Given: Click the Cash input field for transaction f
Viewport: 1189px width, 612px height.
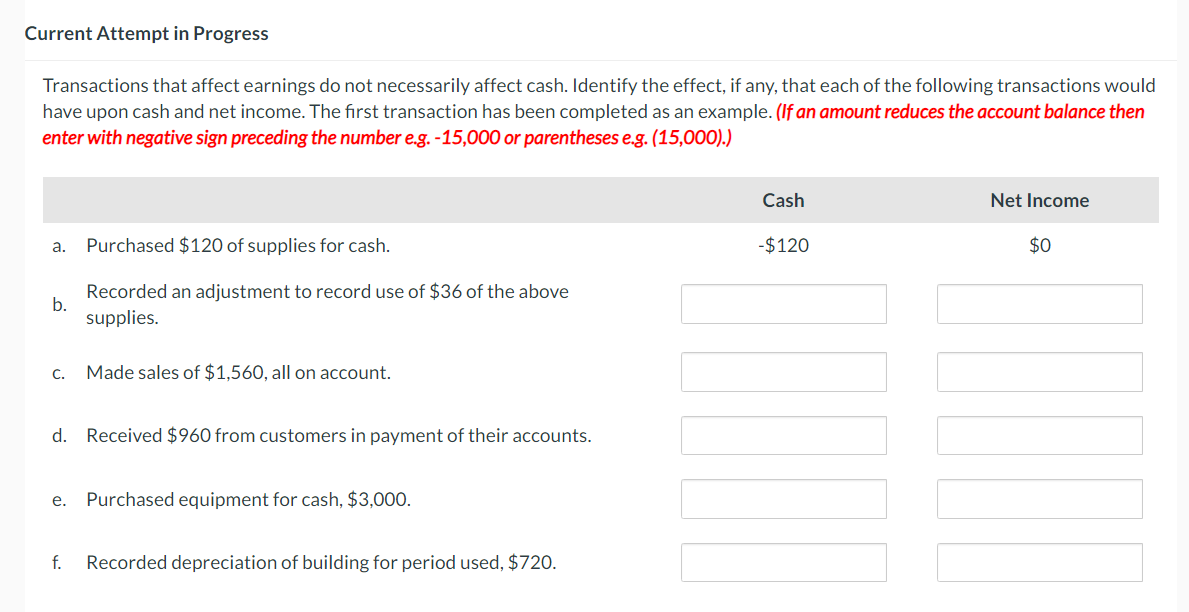Looking at the screenshot, I should [x=783, y=562].
